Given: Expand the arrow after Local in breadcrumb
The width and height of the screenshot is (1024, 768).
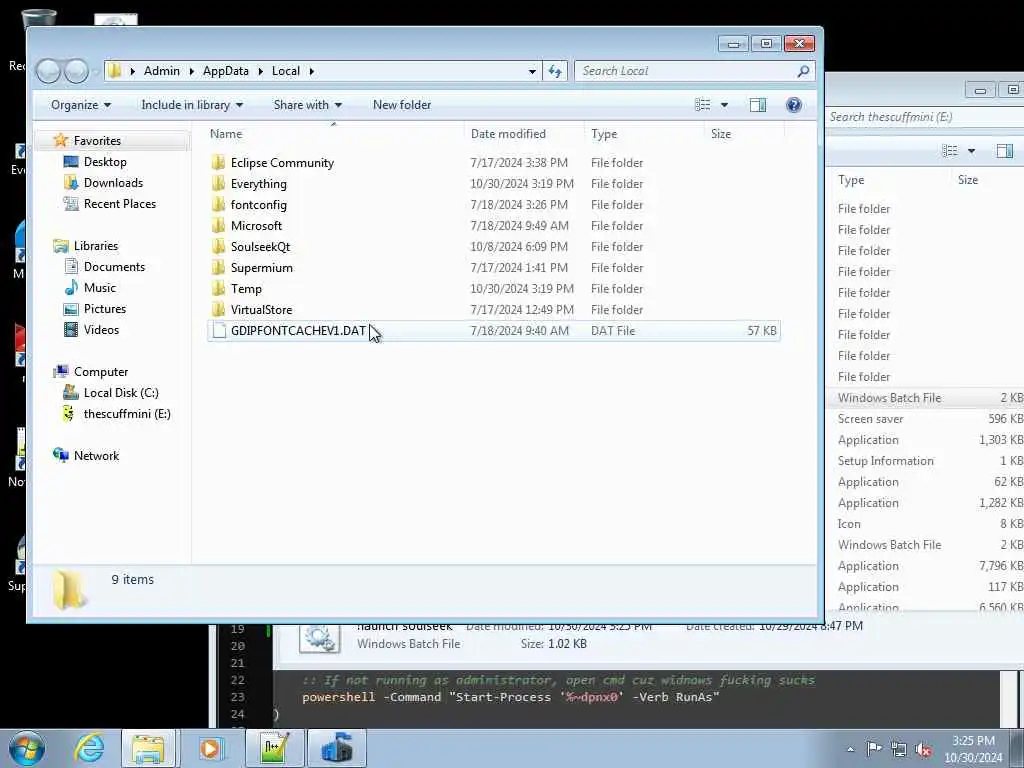Looking at the screenshot, I should click(312, 71).
